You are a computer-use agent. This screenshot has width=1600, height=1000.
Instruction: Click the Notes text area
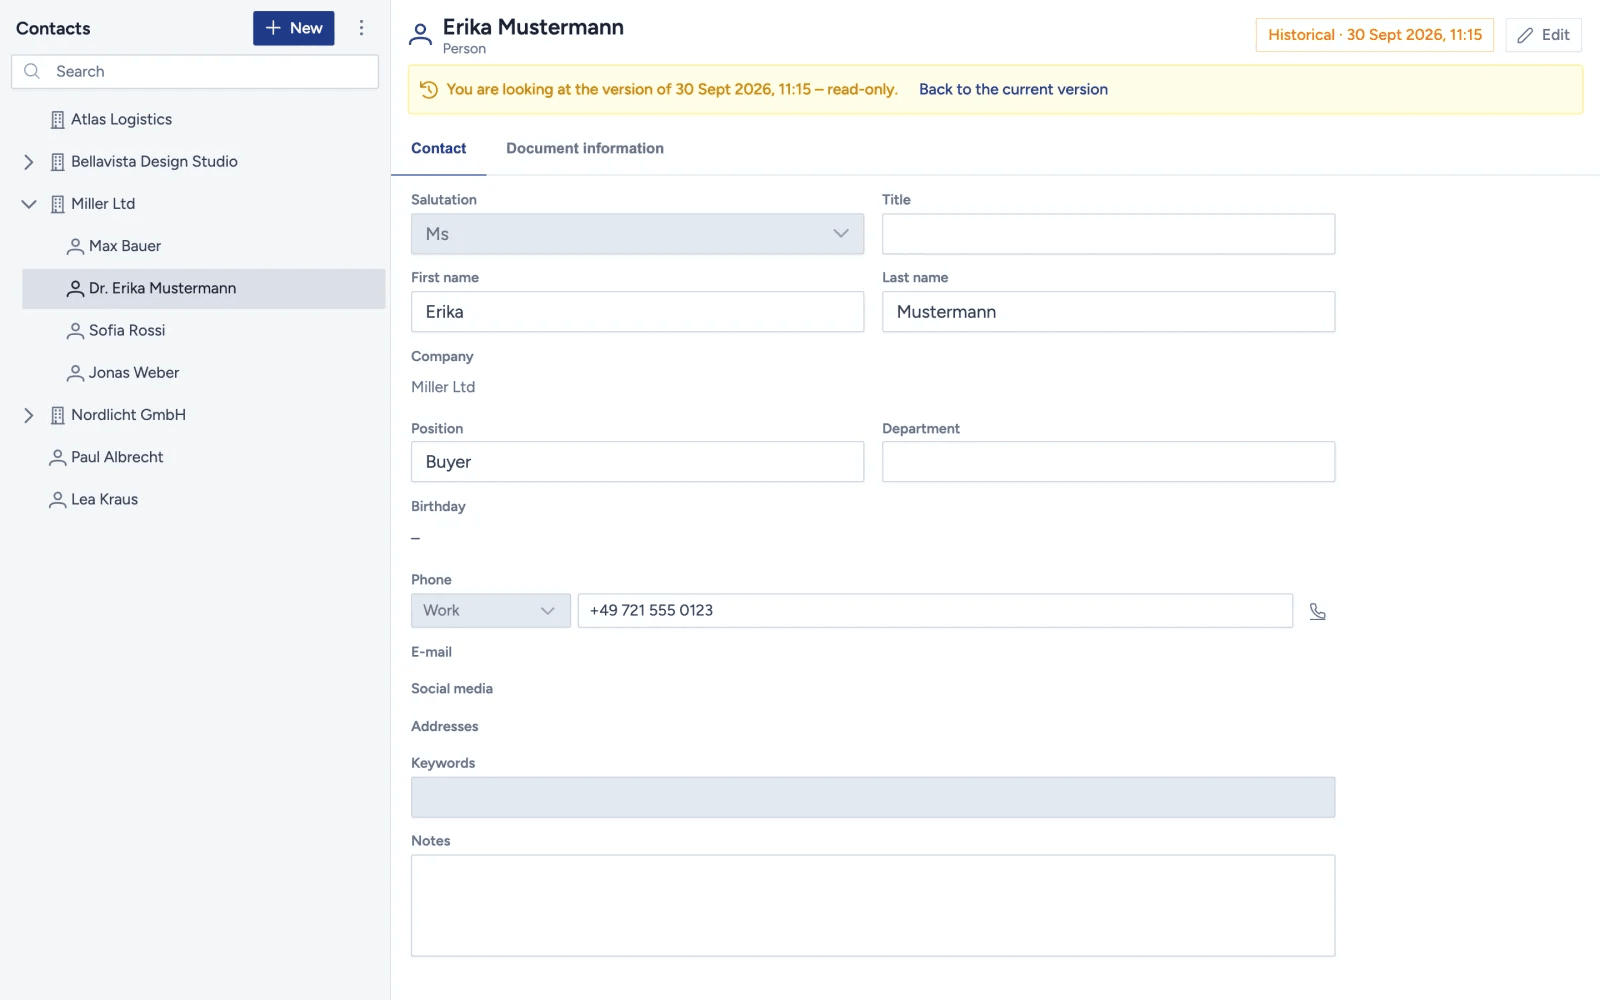click(873, 905)
